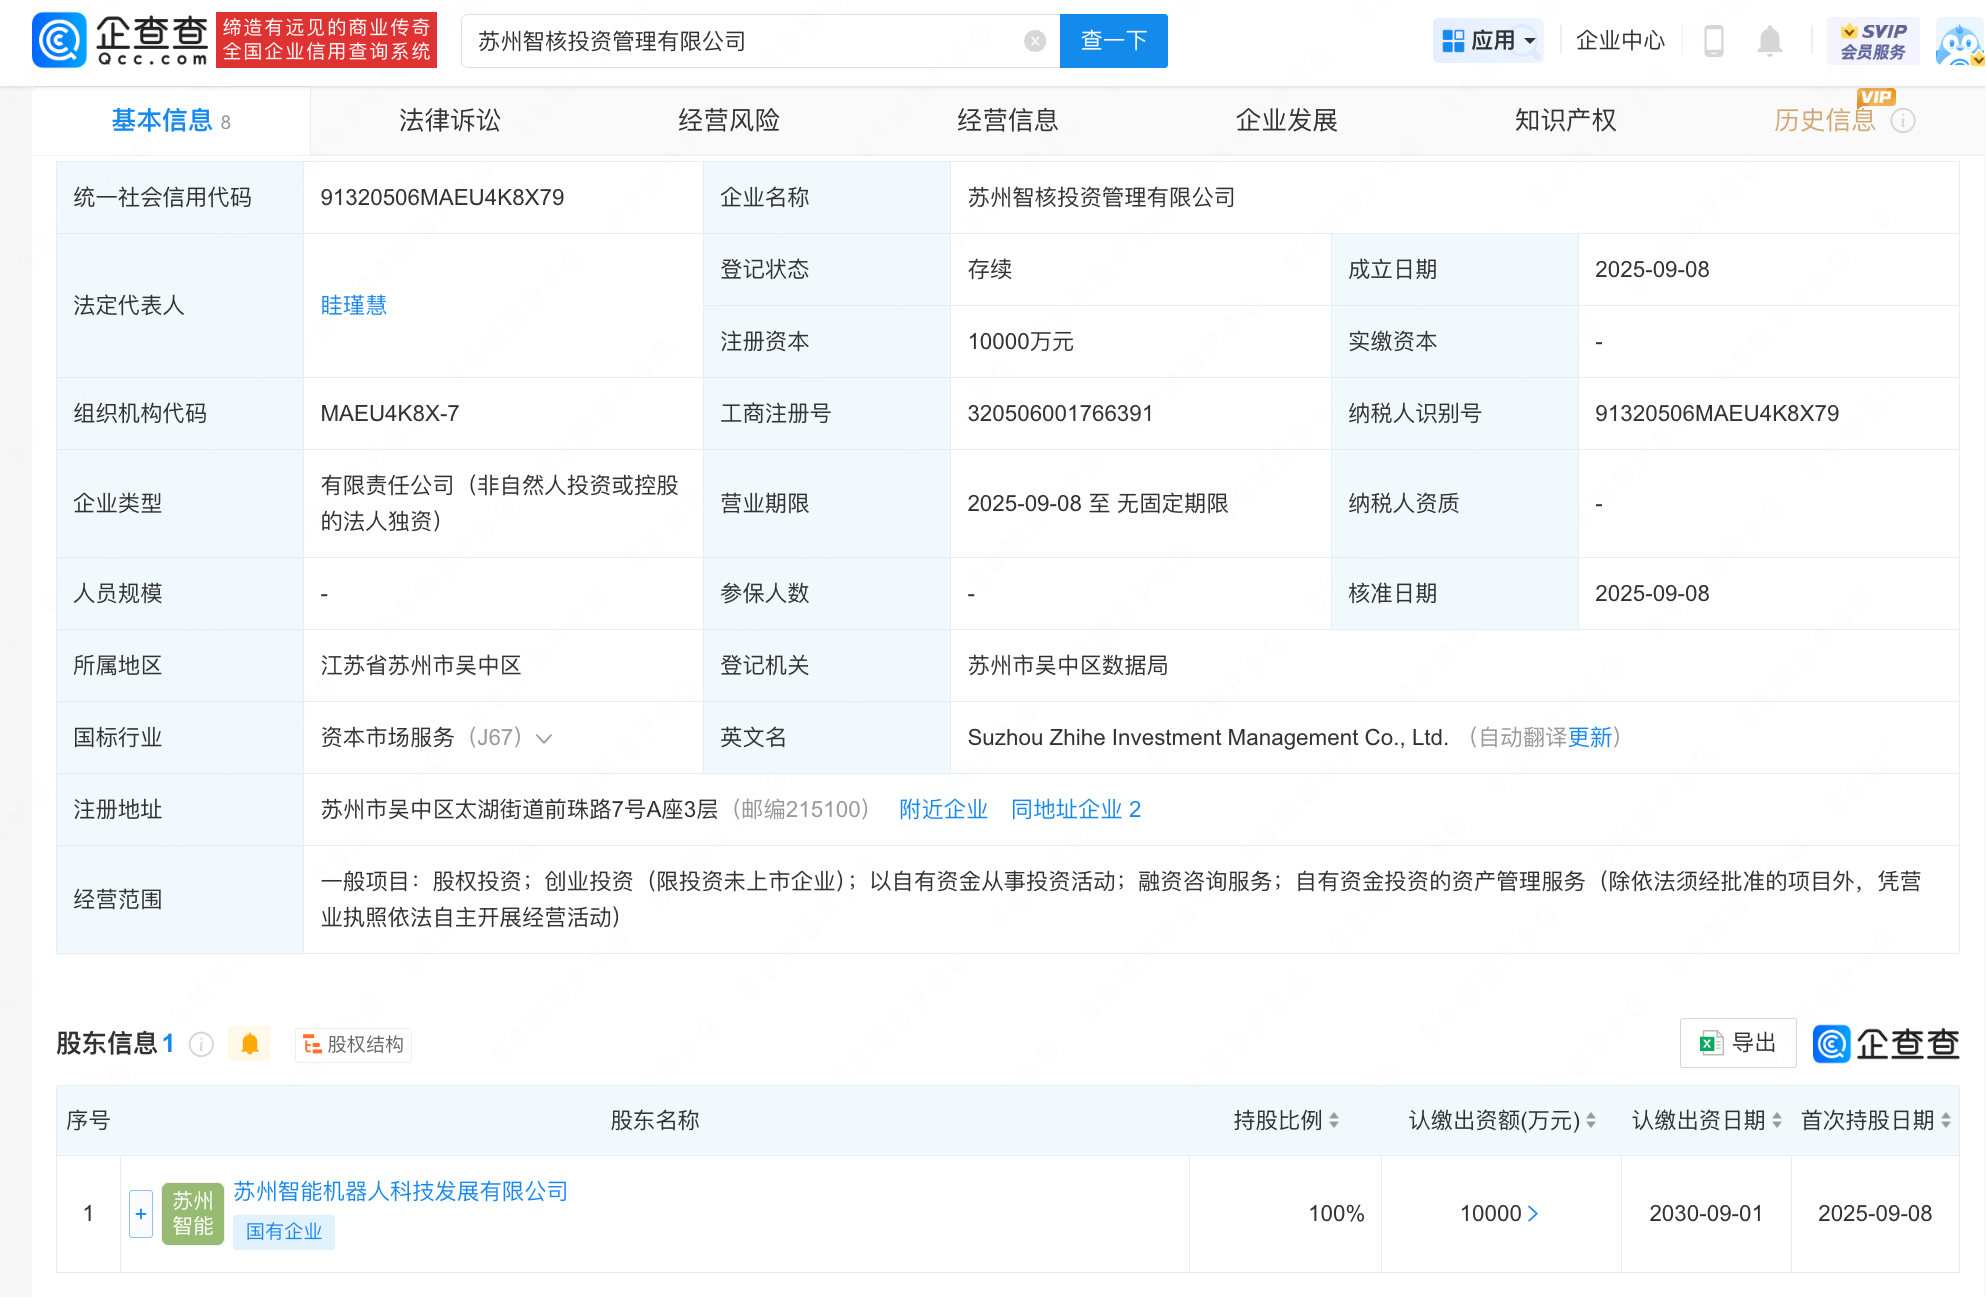Image resolution: width=1986 pixels, height=1298 pixels.
Task: Expand shareholder row plus button
Action: coord(141,1214)
